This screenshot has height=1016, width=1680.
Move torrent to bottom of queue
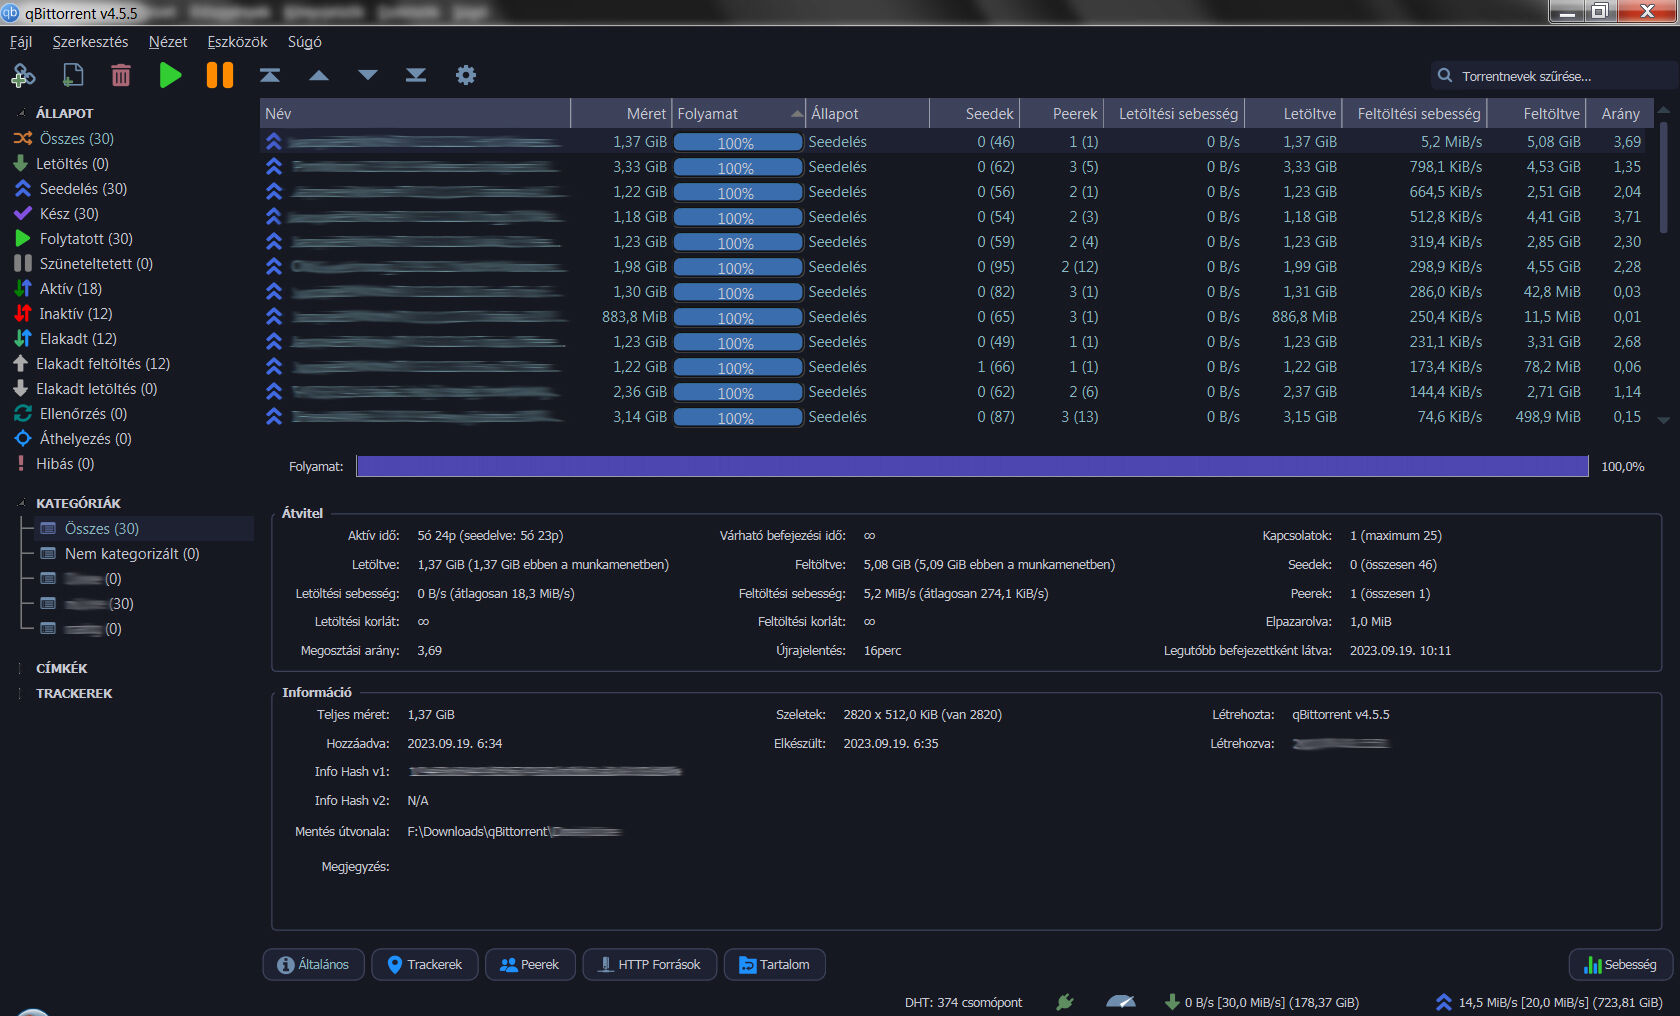[416, 75]
